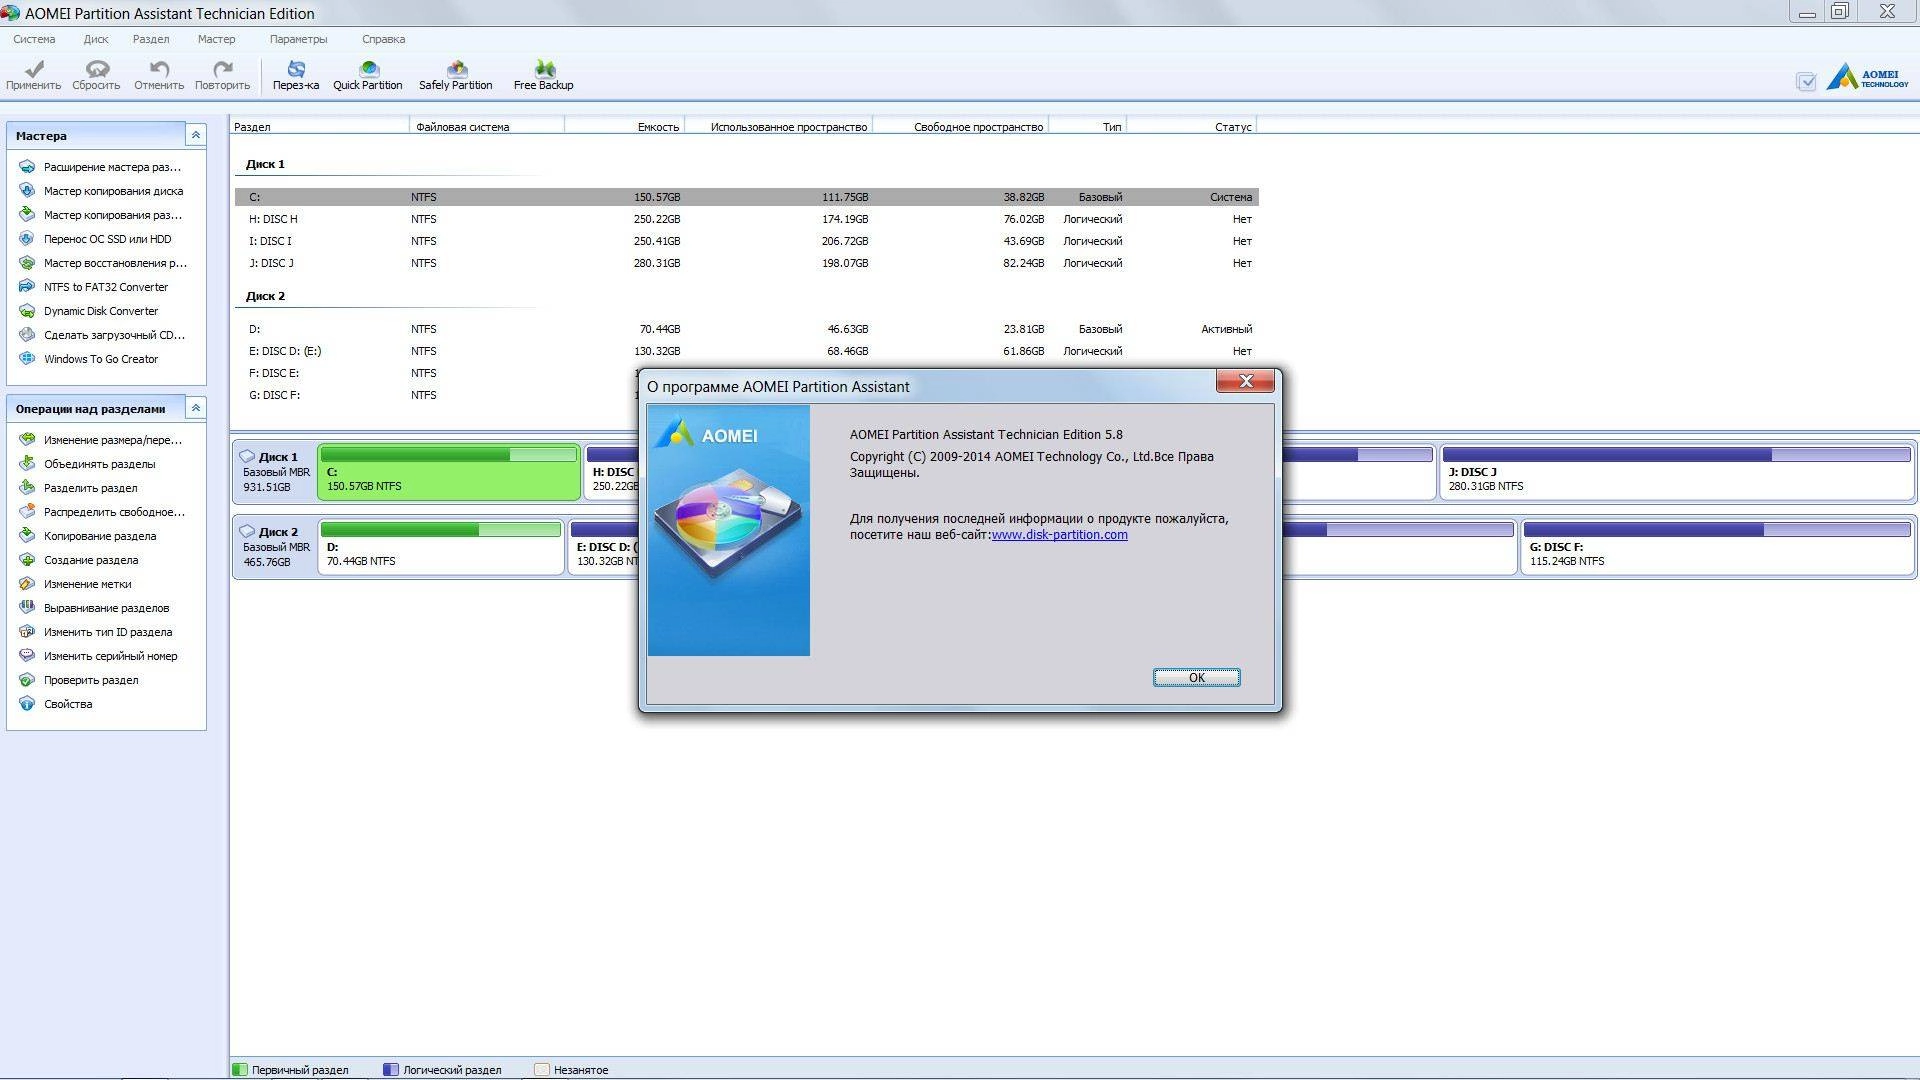Sort by Емкость column header

tap(625, 126)
